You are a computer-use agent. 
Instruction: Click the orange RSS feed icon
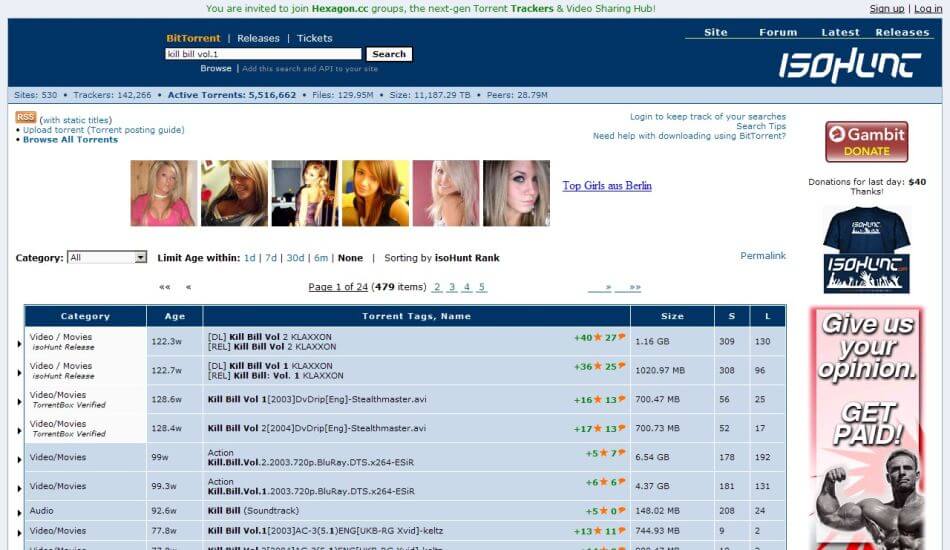coord(26,118)
